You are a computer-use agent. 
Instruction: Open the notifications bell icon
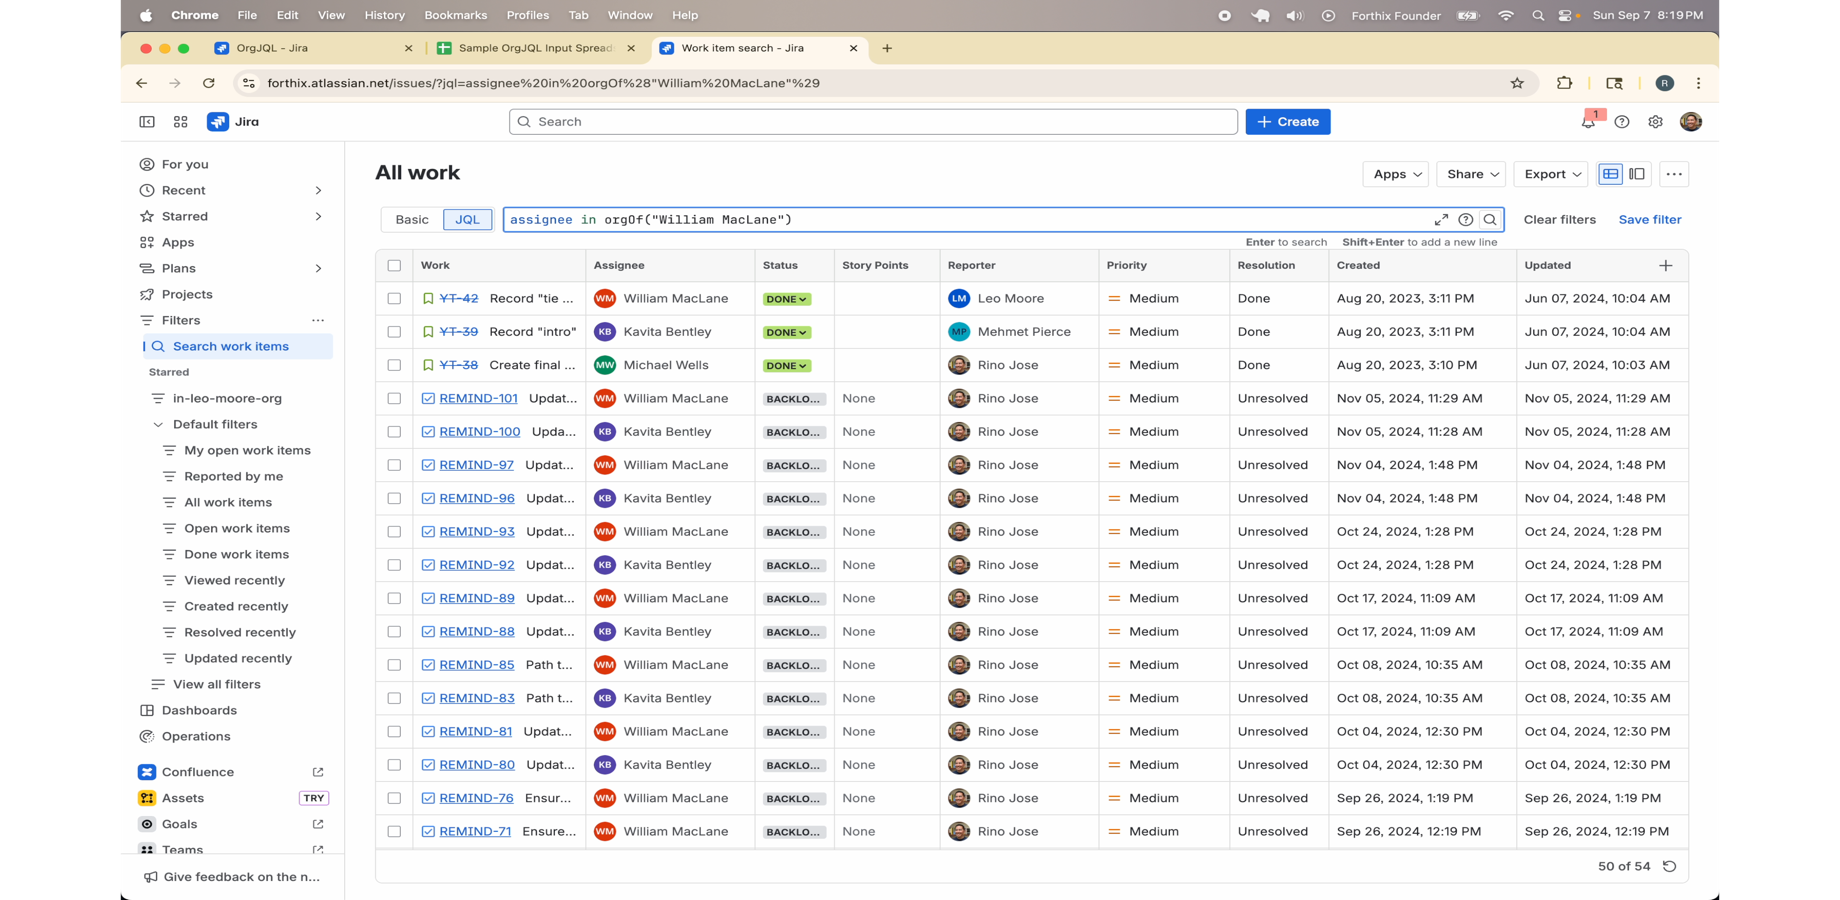[x=1588, y=122]
